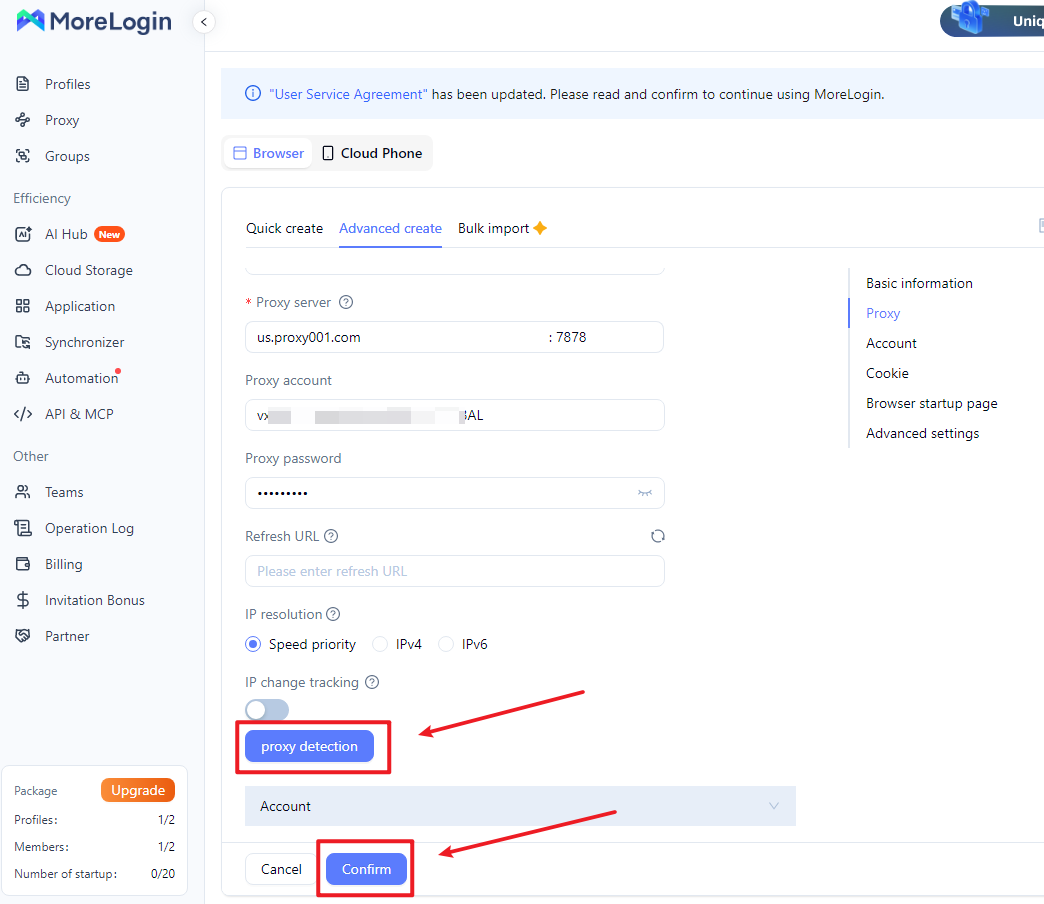
Task: Switch to the Quick create tab
Action: [x=284, y=228]
